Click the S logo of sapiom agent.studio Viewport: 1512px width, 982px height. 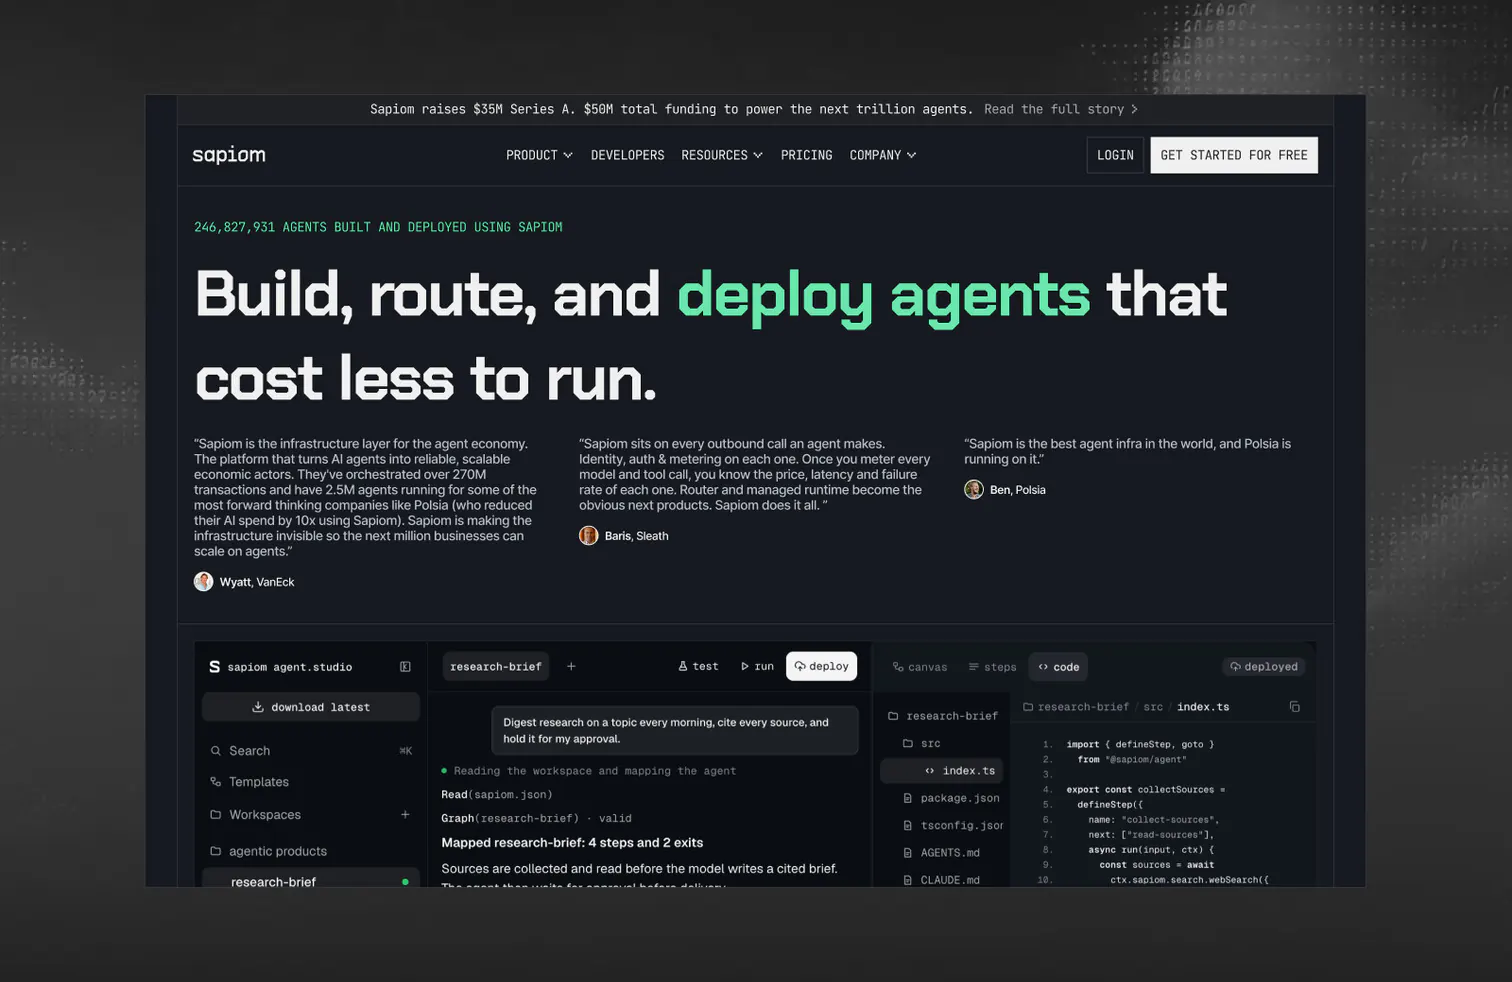point(214,667)
